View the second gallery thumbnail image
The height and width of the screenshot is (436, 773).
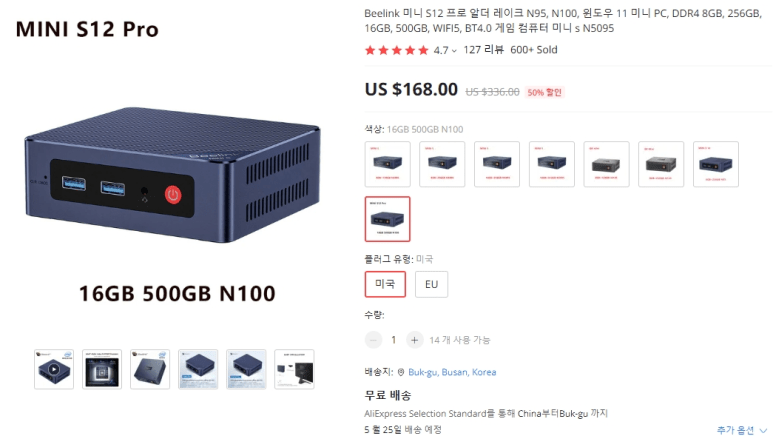102,369
